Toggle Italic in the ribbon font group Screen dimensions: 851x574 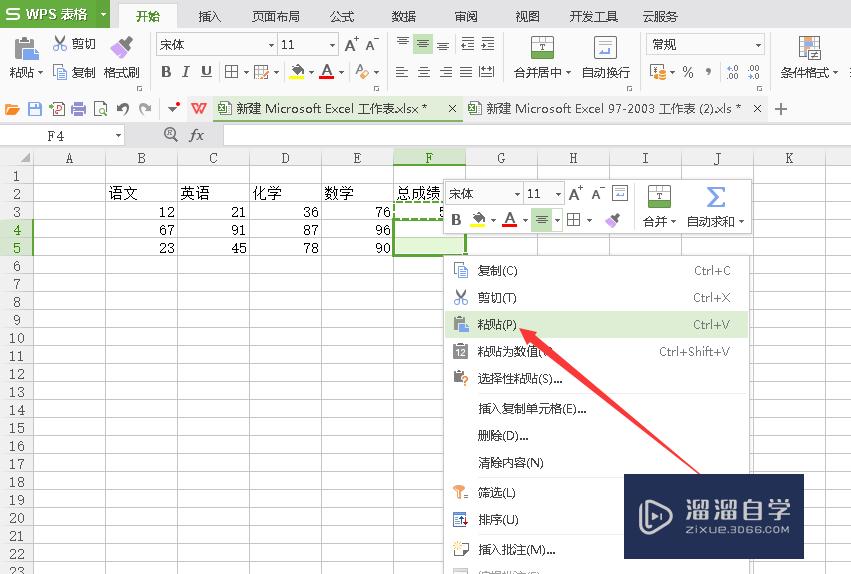coord(186,72)
